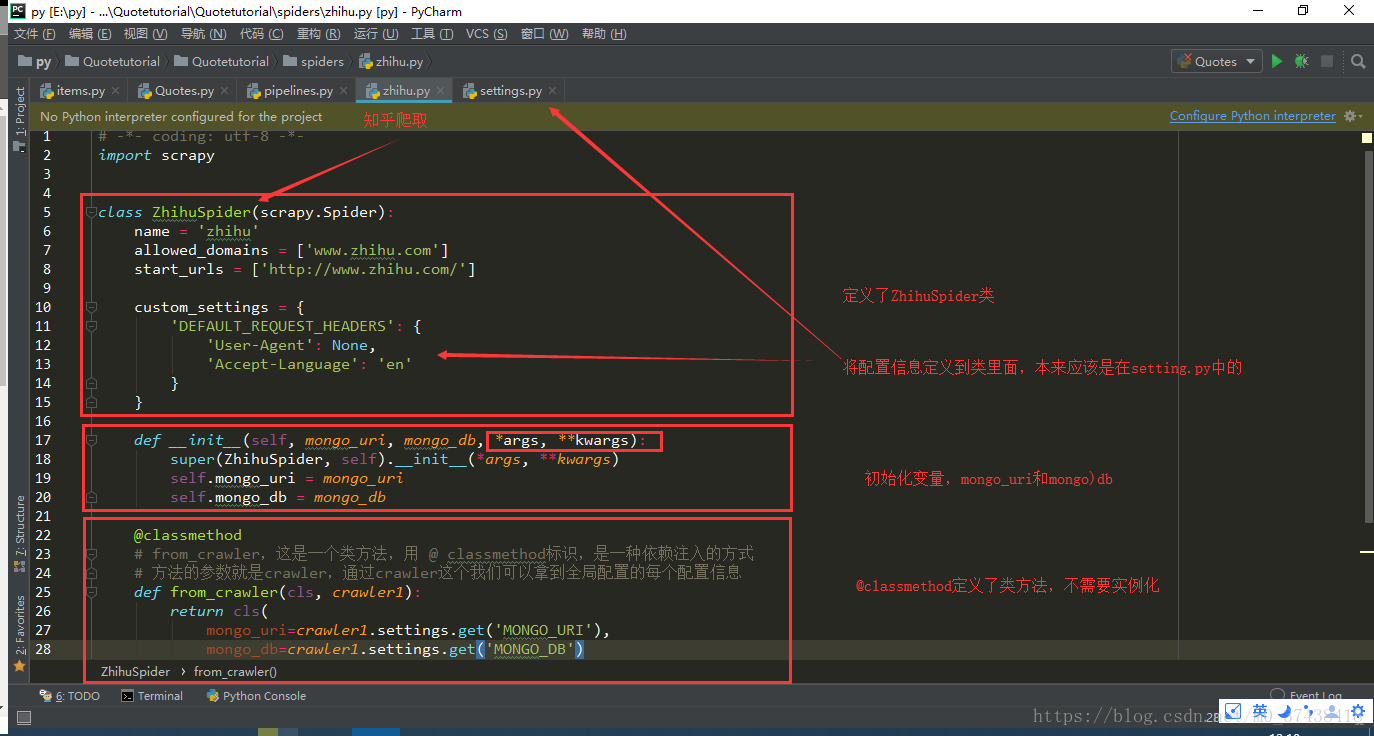The width and height of the screenshot is (1374, 736).
Task: Click the zhihu.py file breadcrumb
Action: tap(390, 61)
